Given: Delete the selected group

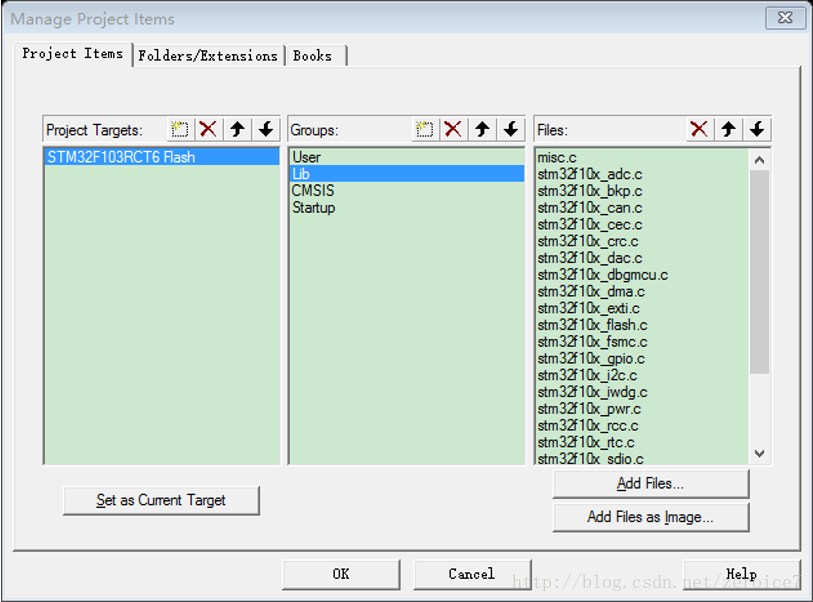Looking at the screenshot, I should coord(453,129).
